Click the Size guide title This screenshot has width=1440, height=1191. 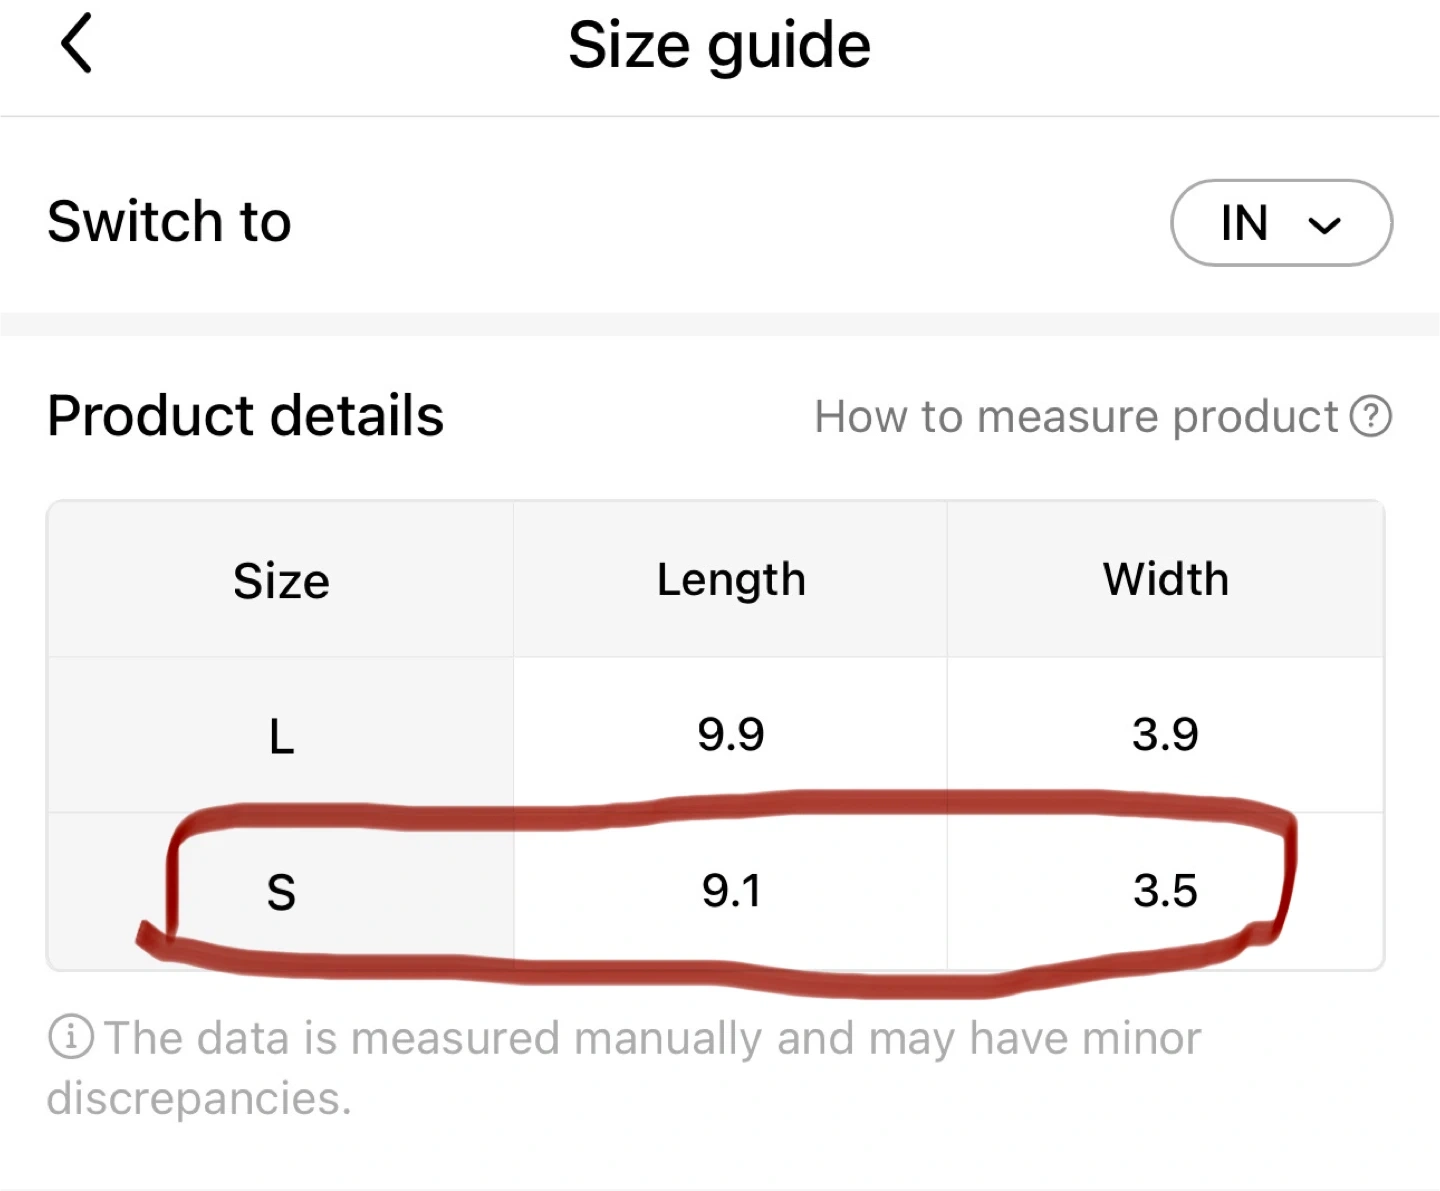[719, 46]
